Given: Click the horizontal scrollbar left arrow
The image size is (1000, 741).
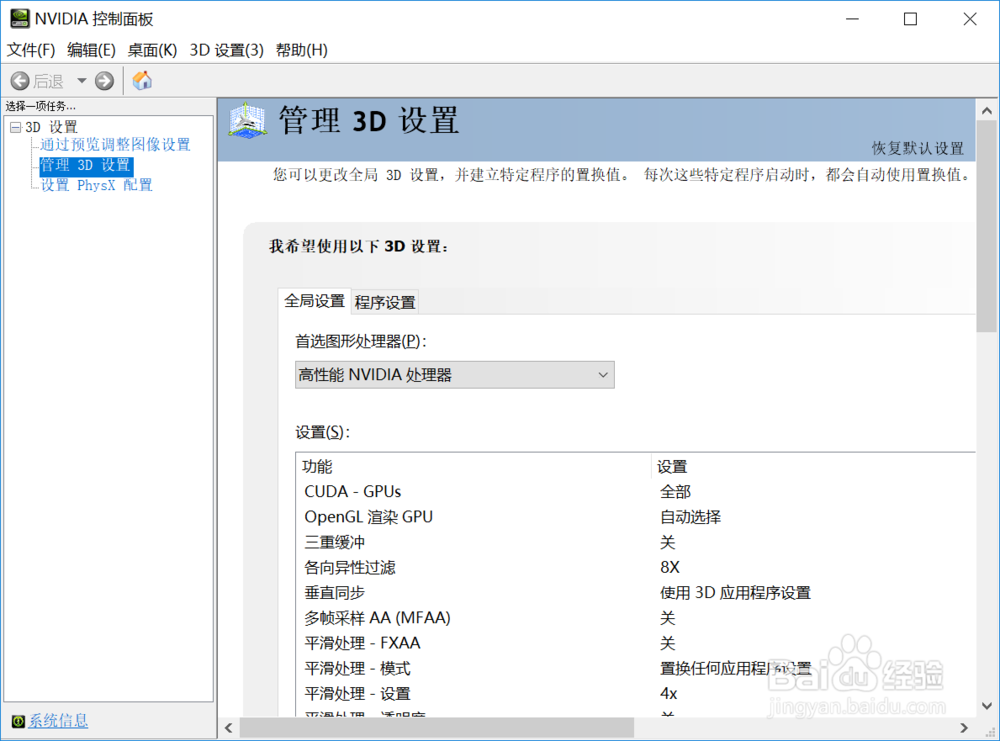Looking at the screenshot, I should (x=229, y=728).
